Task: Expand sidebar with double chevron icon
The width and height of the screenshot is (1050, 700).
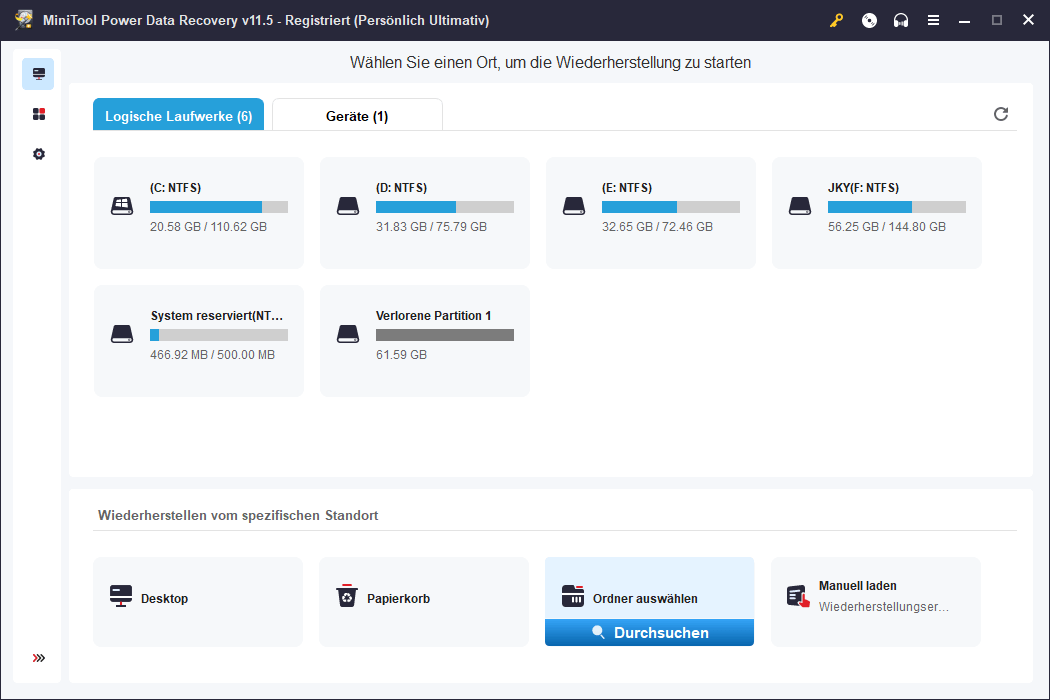Action: pos(39,658)
